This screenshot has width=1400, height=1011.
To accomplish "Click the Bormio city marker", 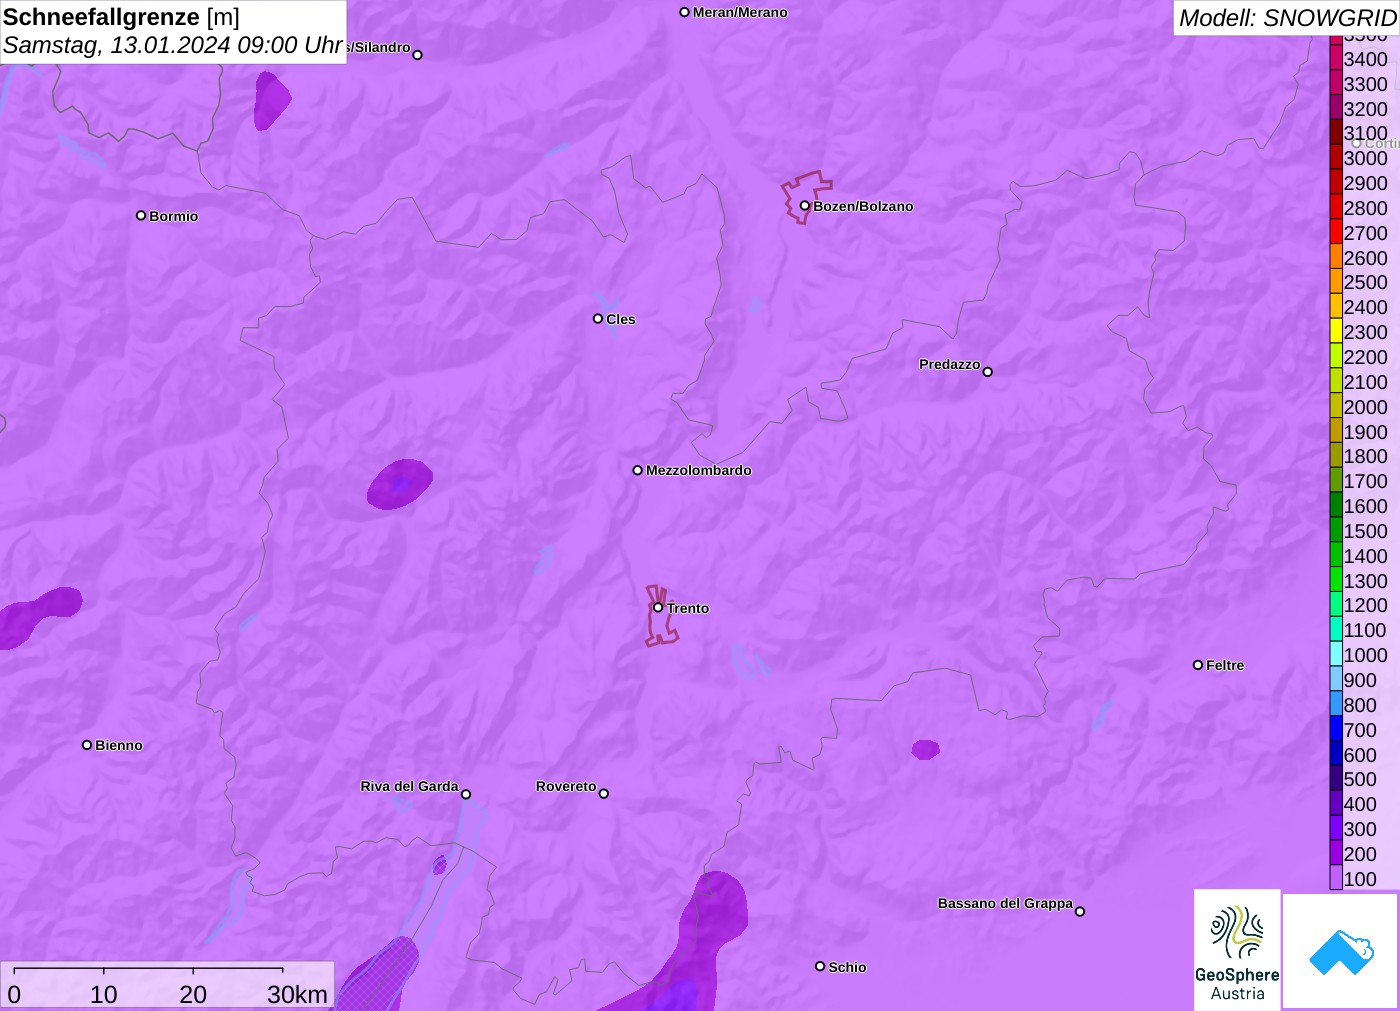I will click(141, 215).
